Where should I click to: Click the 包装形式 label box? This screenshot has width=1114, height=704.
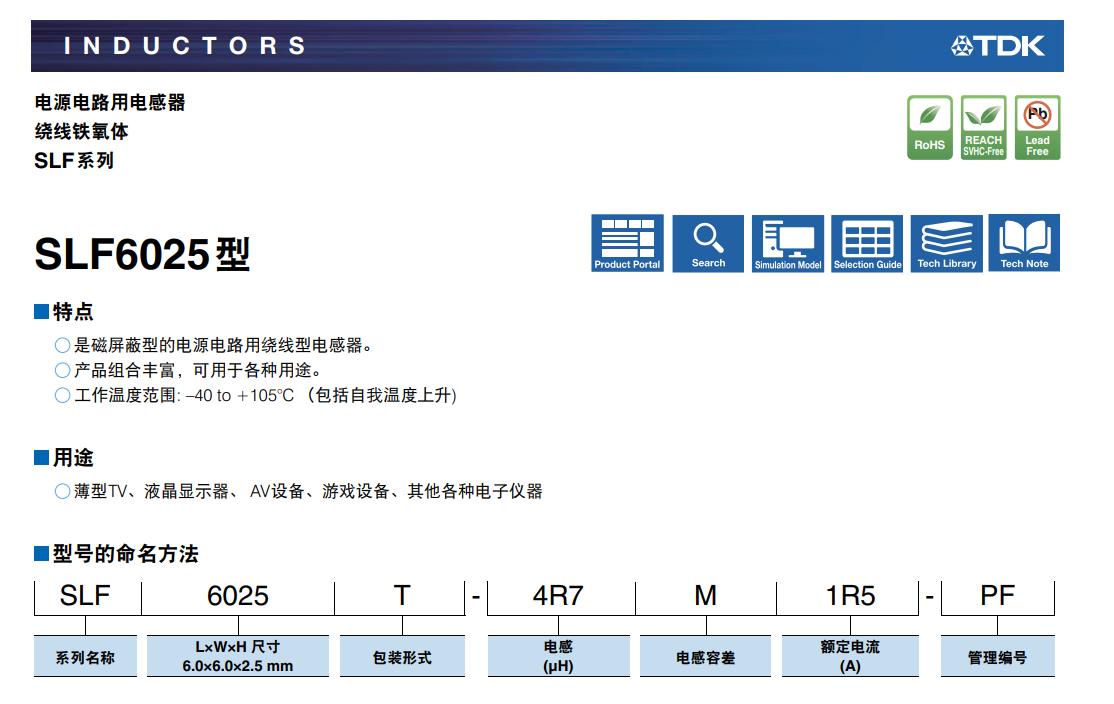(x=402, y=656)
